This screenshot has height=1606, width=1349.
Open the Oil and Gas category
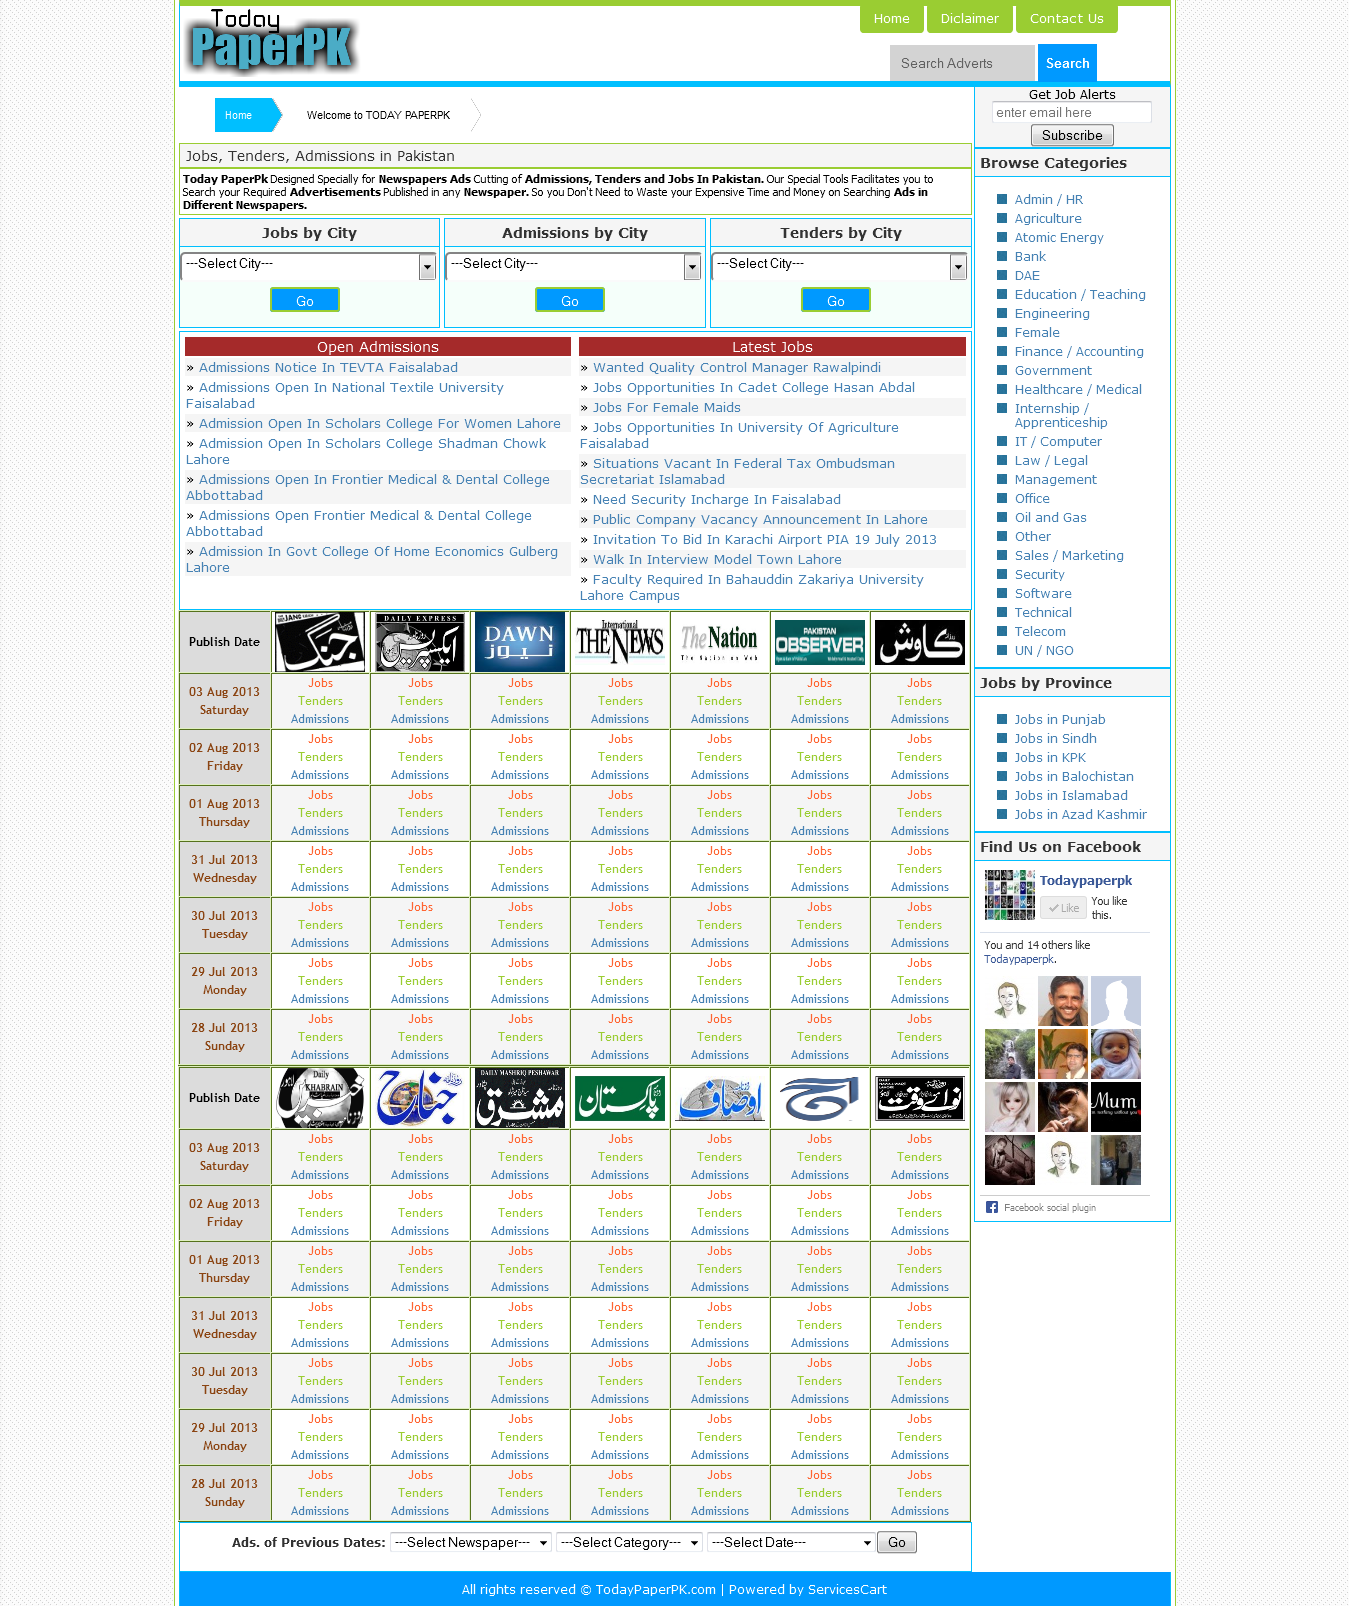(x=1050, y=518)
